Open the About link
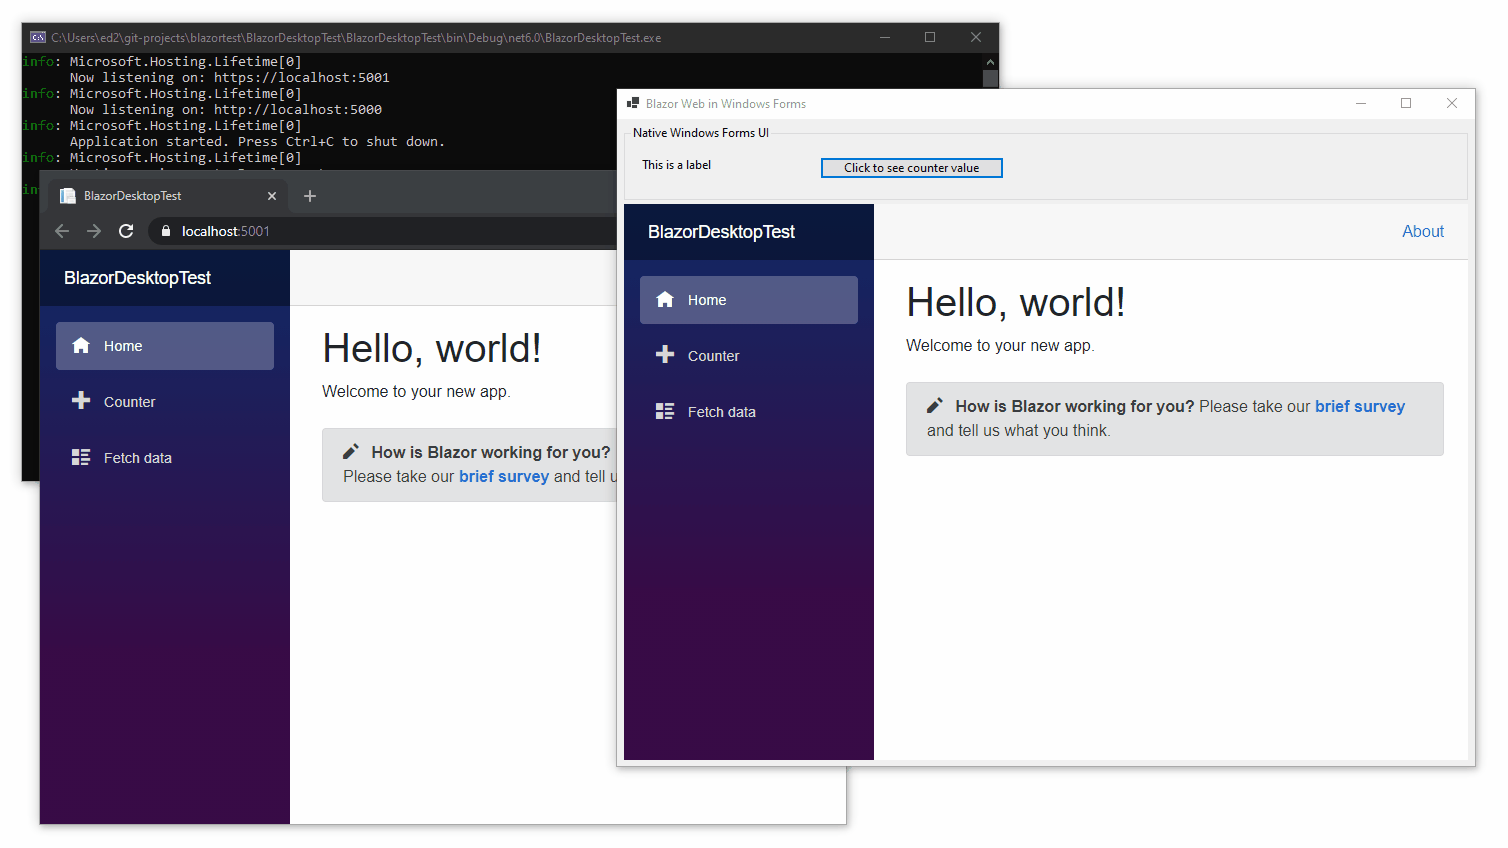Image resolution: width=1508 pixels, height=848 pixels. click(x=1423, y=231)
